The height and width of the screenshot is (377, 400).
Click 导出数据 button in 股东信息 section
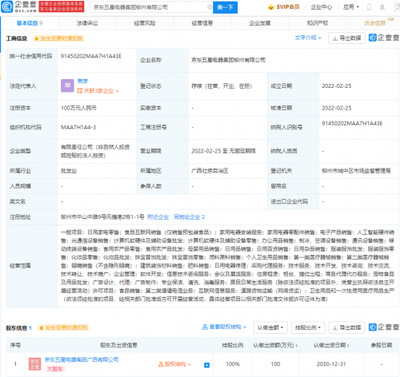(x=347, y=328)
